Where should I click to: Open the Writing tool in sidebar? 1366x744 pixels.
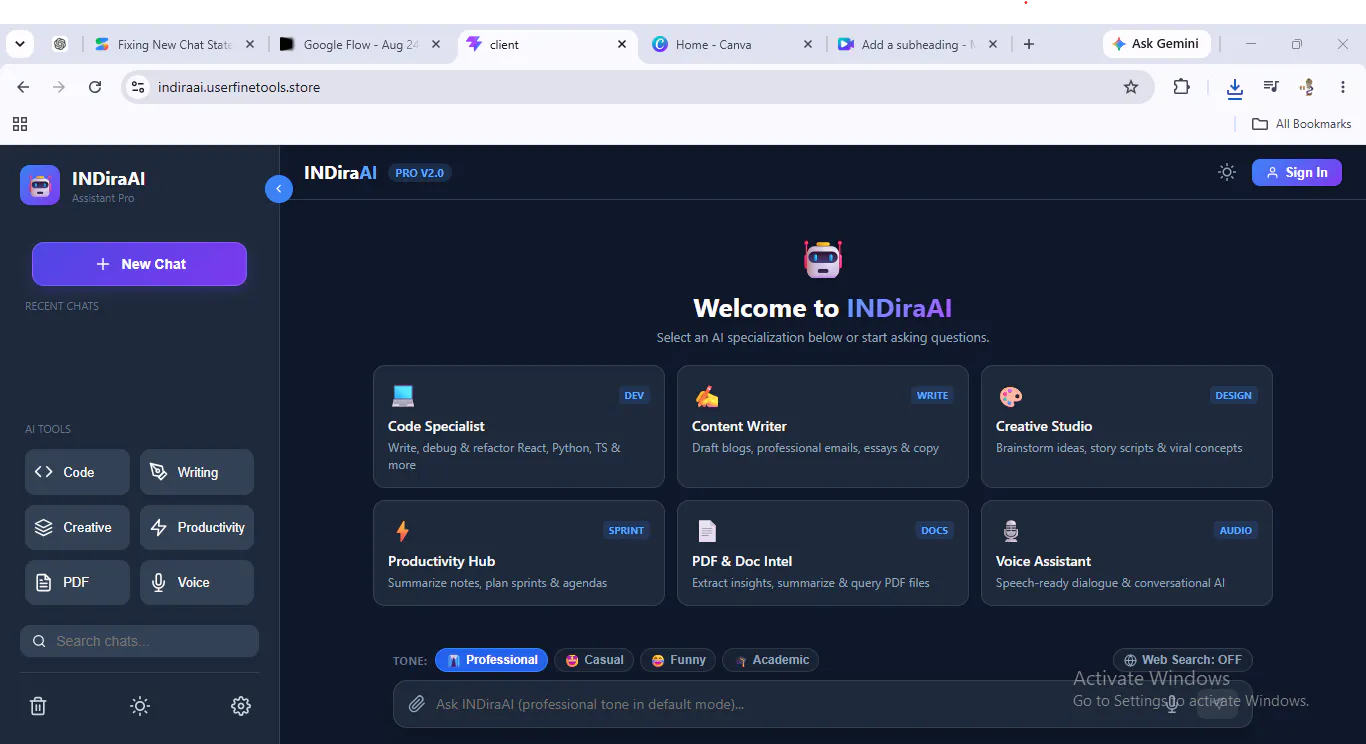[197, 472]
